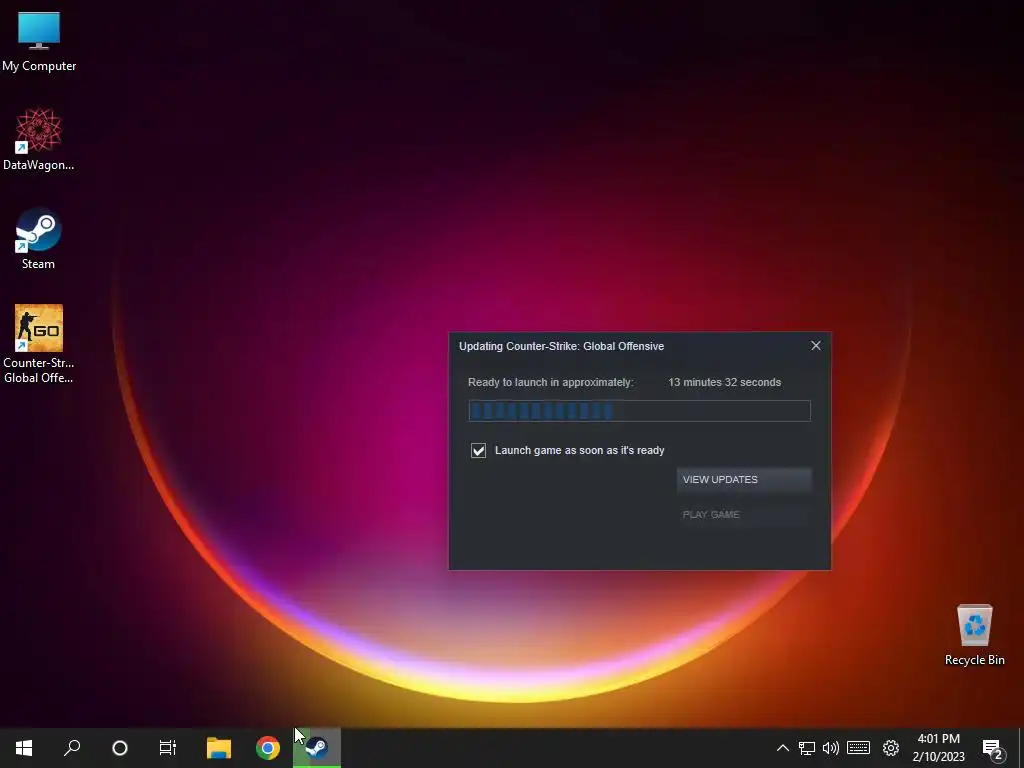Click the update download progress bar

pyautogui.click(x=639, y=411)
